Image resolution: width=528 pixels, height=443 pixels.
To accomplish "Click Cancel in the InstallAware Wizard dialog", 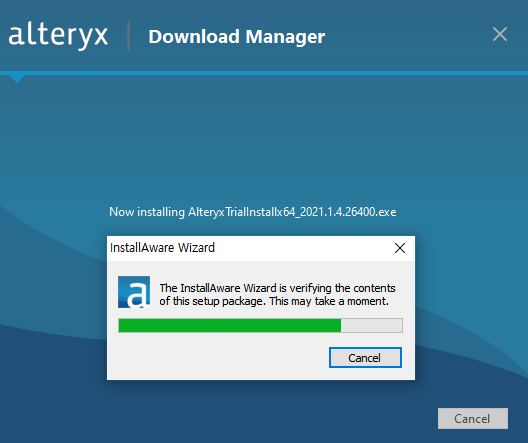I will point(365,357).
